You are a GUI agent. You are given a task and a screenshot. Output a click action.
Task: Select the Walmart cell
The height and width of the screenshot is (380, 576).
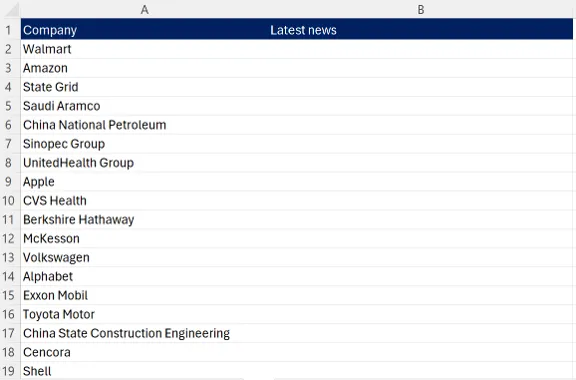145,49
